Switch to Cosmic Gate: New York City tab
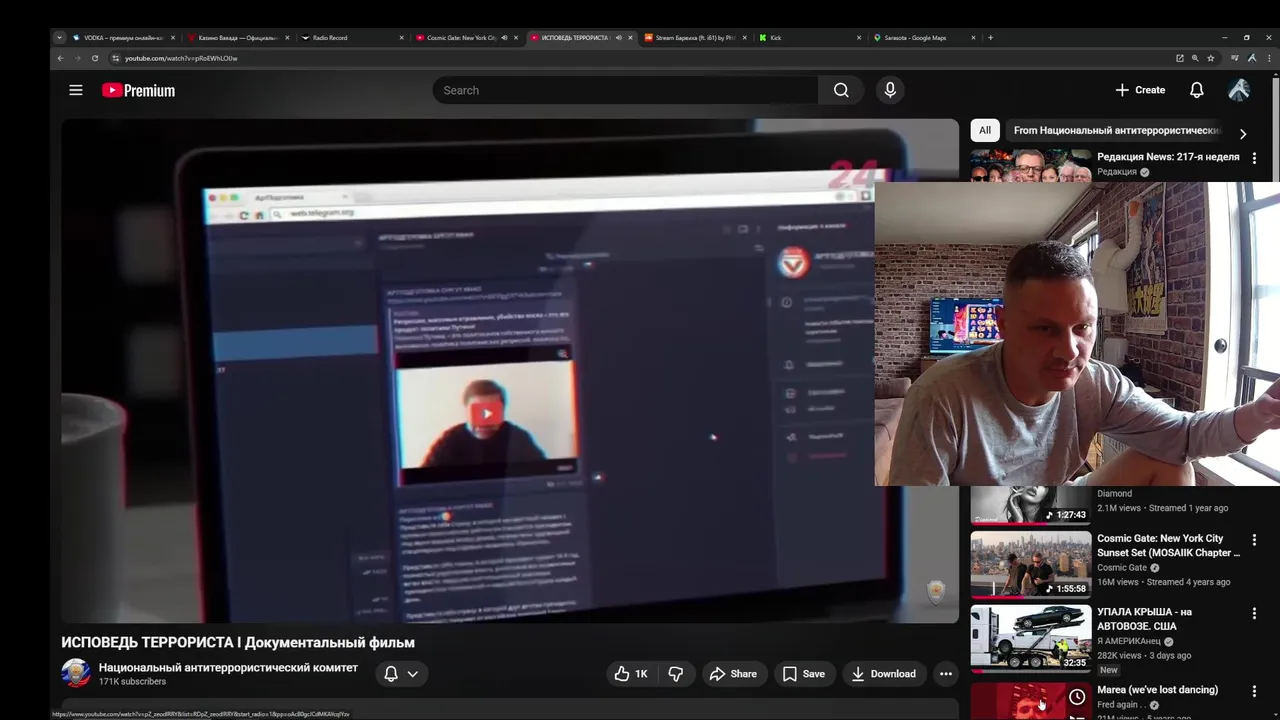 tap(461, 38)
